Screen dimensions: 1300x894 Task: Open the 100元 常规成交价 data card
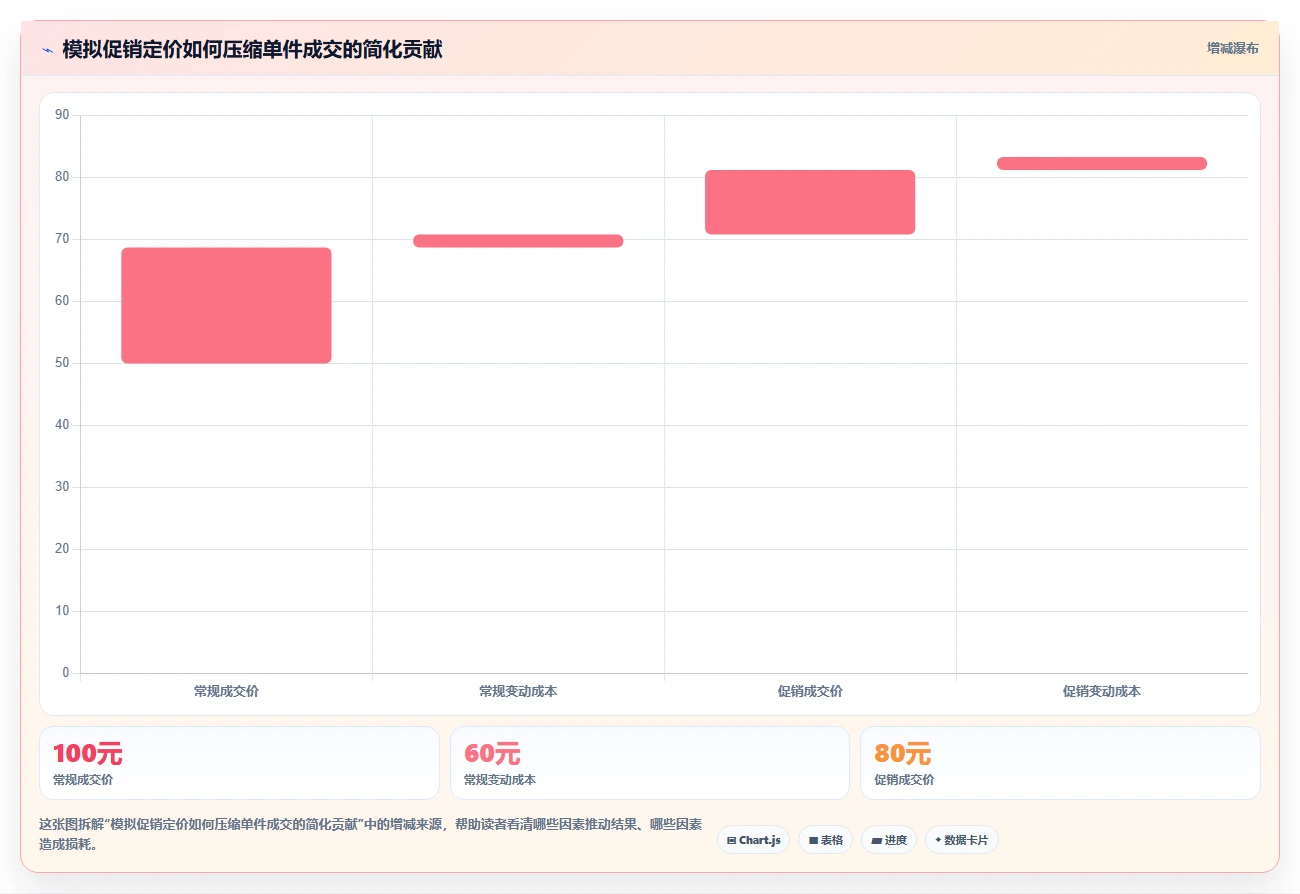point(239,763)
